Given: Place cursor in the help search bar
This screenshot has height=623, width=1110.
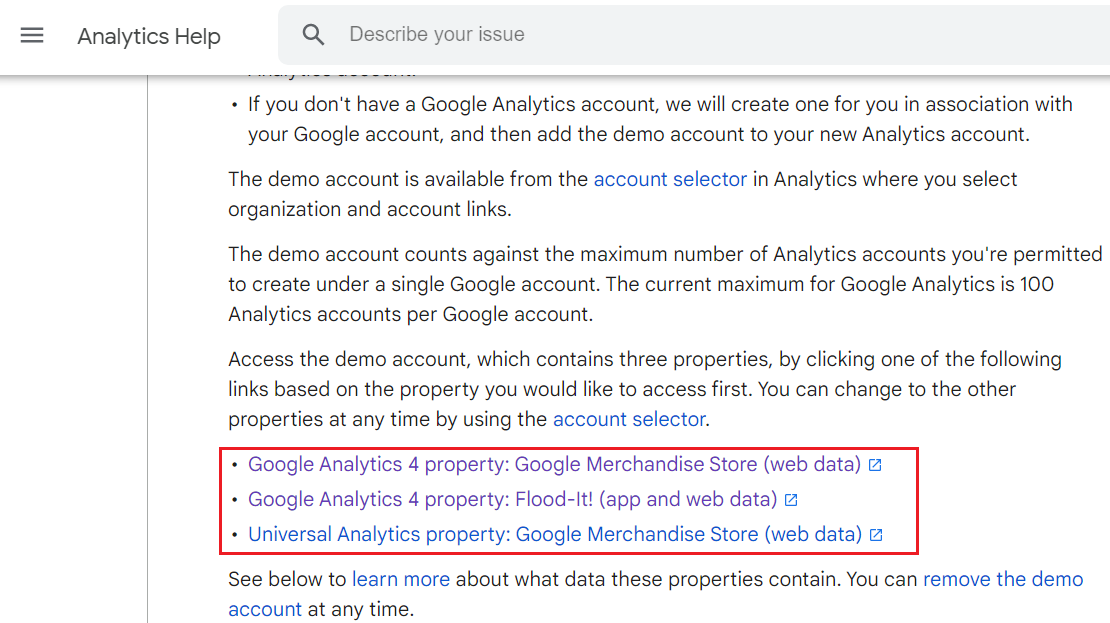Looking at the screenshot, I should (x=500, y=34).
